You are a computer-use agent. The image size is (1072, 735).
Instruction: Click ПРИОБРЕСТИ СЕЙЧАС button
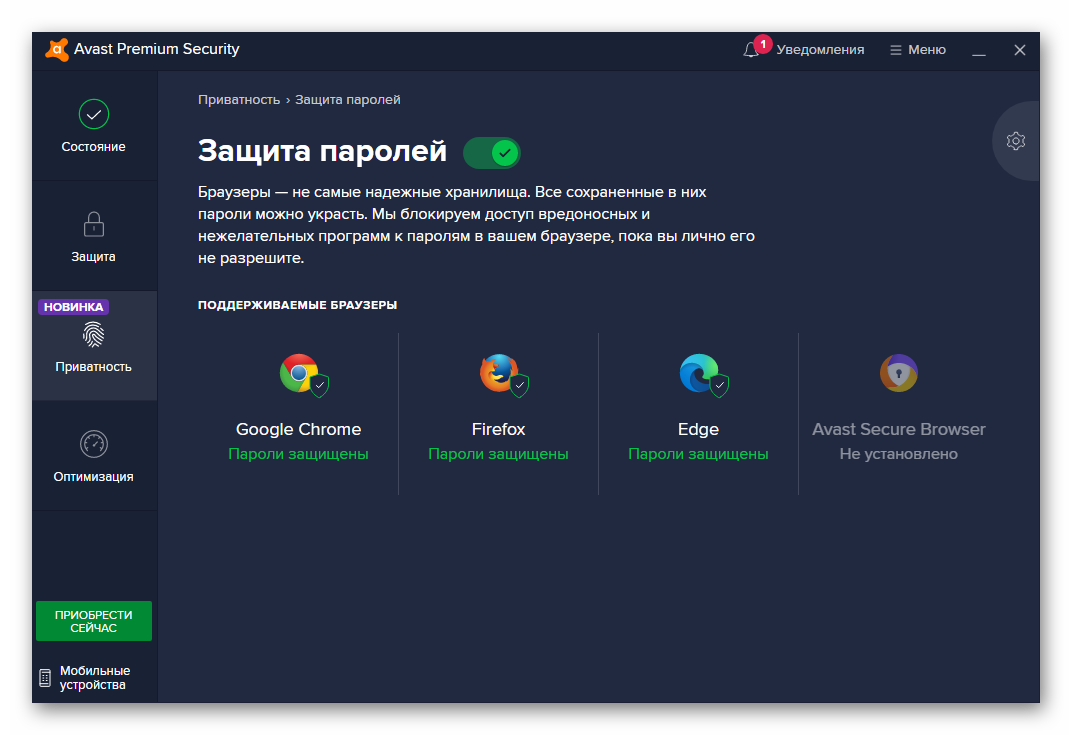click(x=94, y=621)
